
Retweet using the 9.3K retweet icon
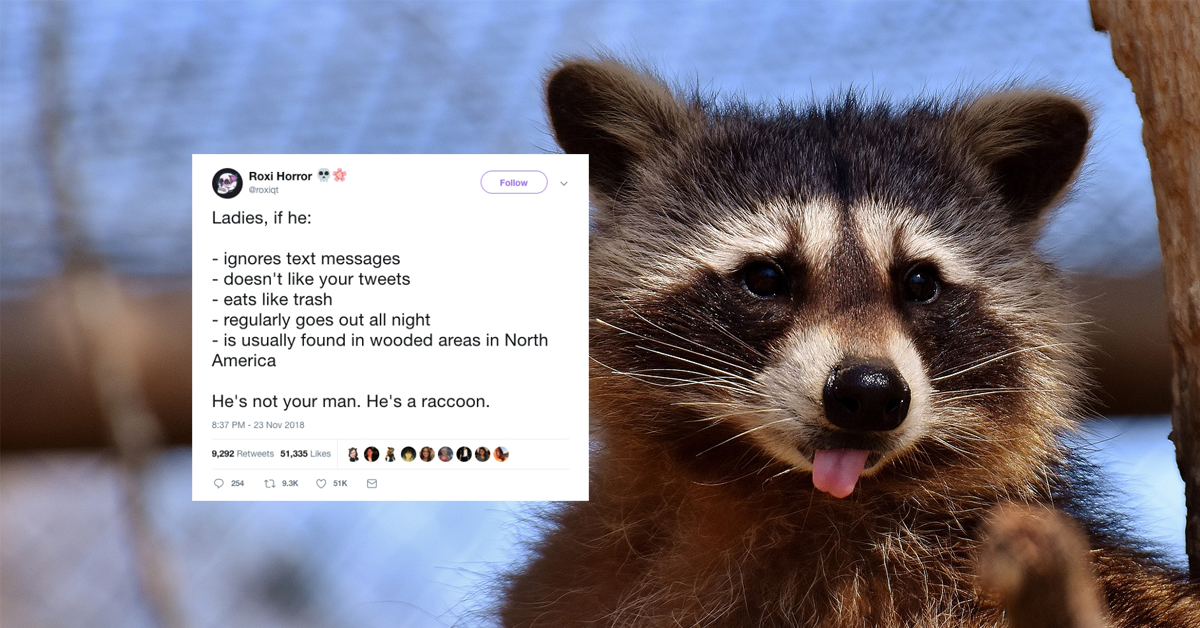(269, 483)
